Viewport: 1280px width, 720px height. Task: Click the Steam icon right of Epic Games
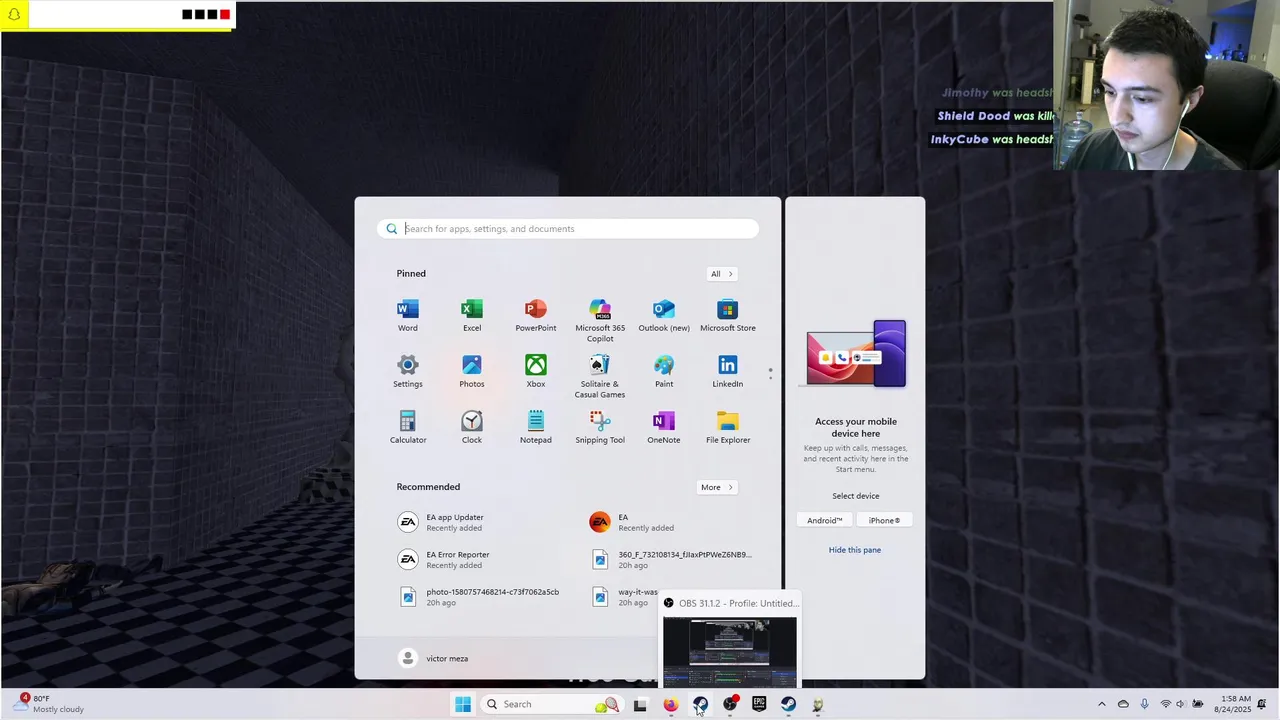(x=789, y=704)
